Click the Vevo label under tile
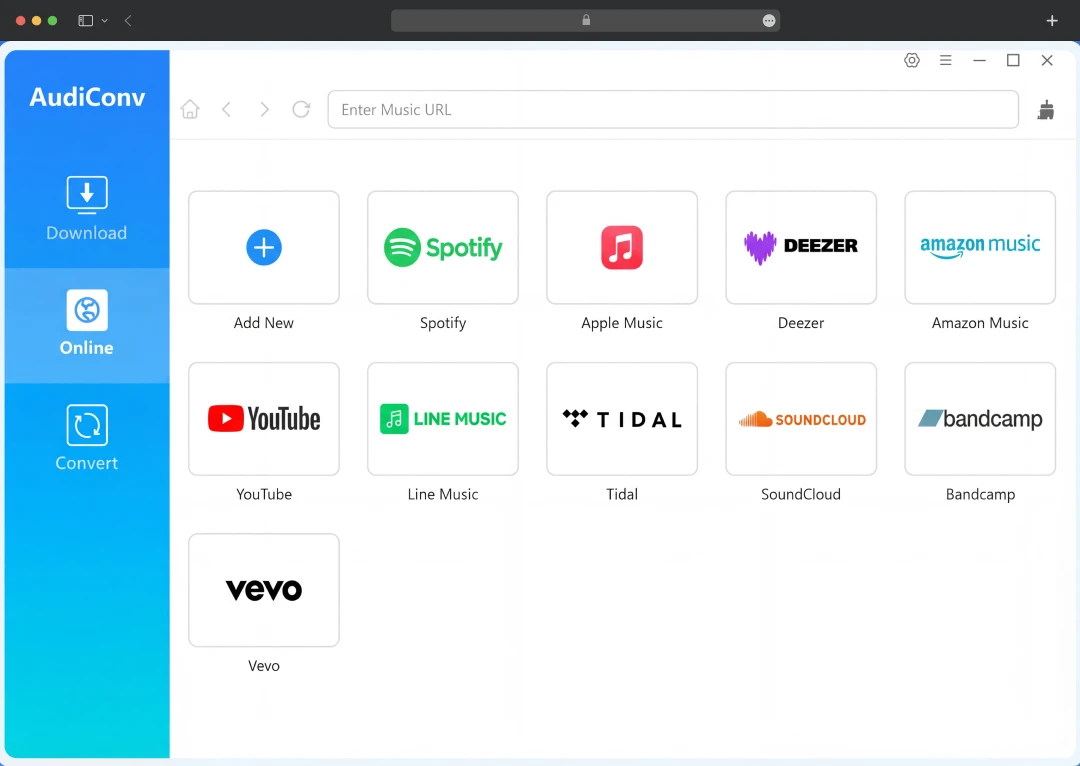1080x766 pixels. (264, 666)
